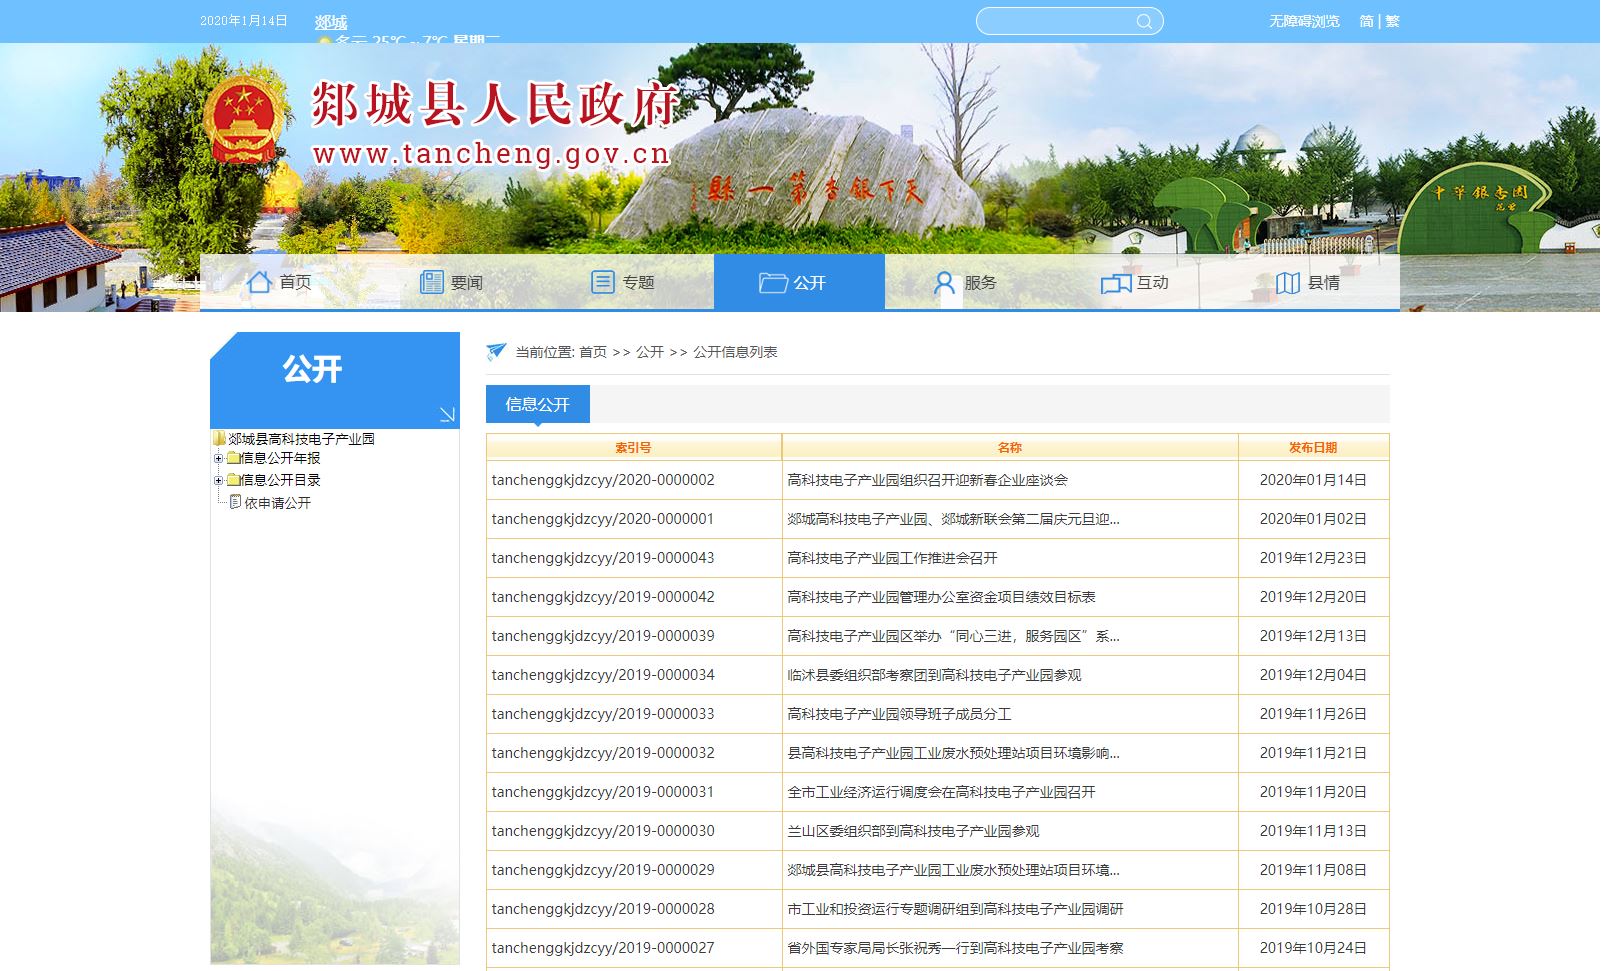
Task: Expand the 信息公开年报 tree node
Action: (218, 458)
